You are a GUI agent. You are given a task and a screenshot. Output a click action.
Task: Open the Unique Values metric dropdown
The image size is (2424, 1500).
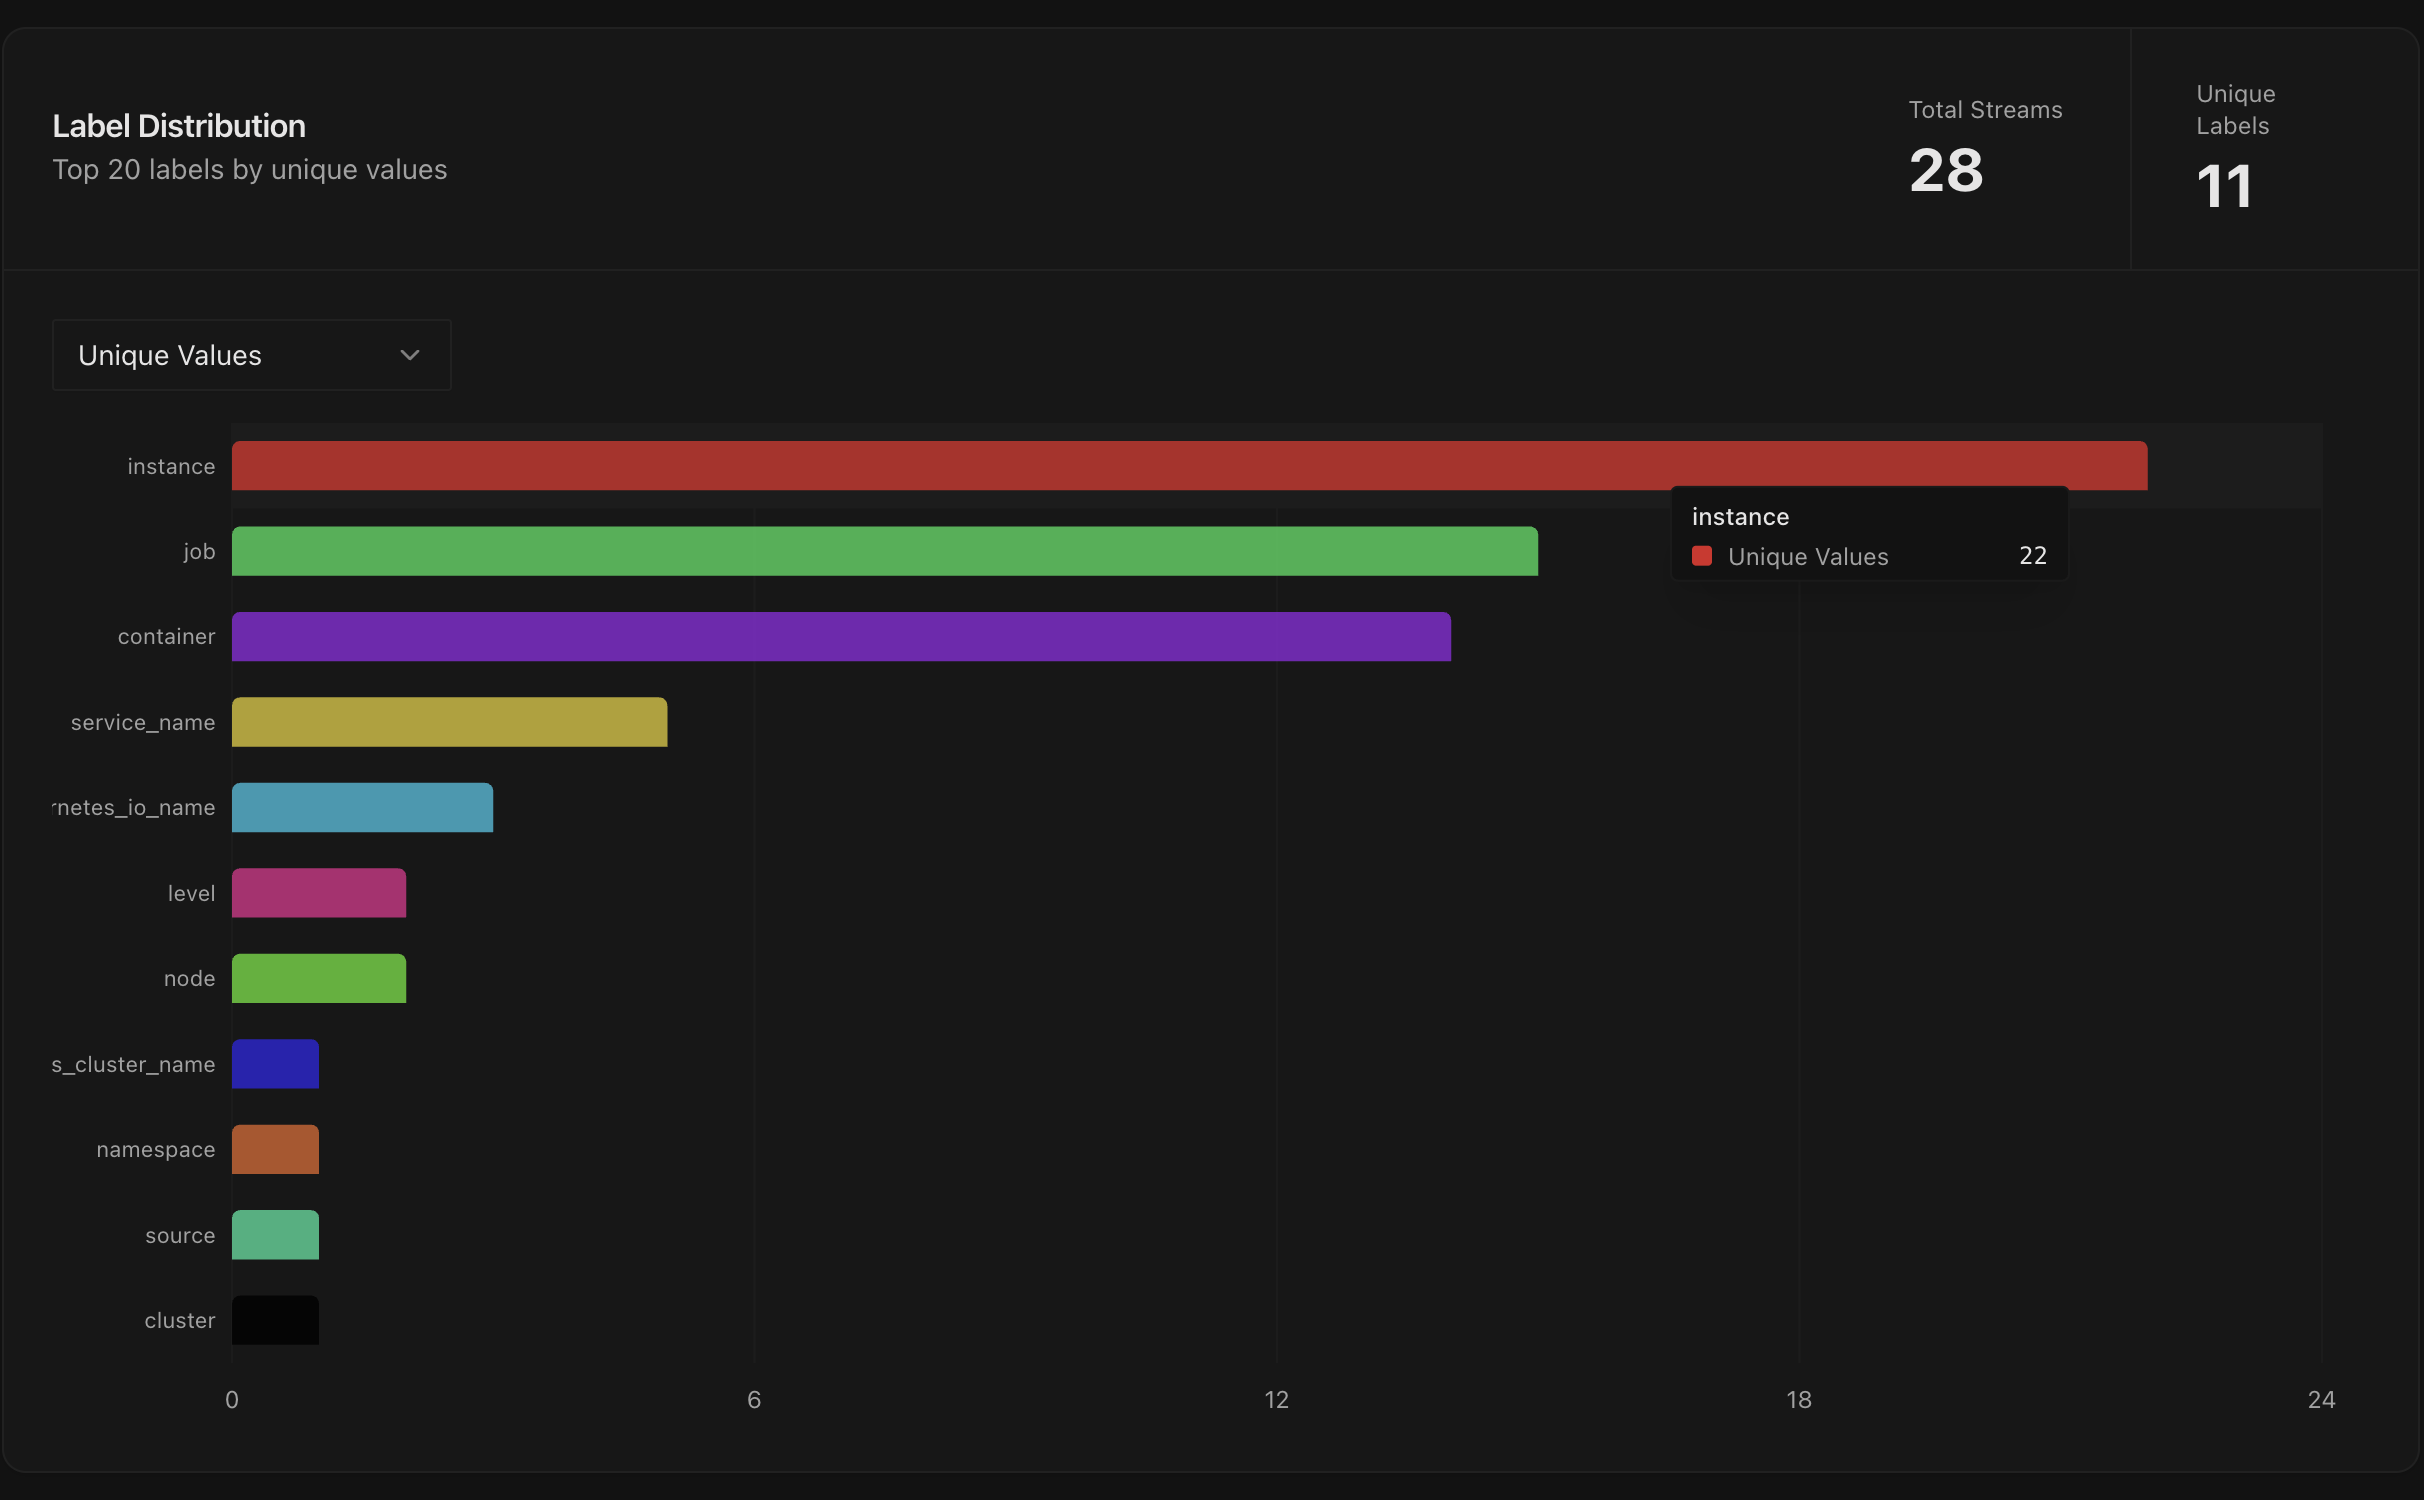[x=250, y=355]
